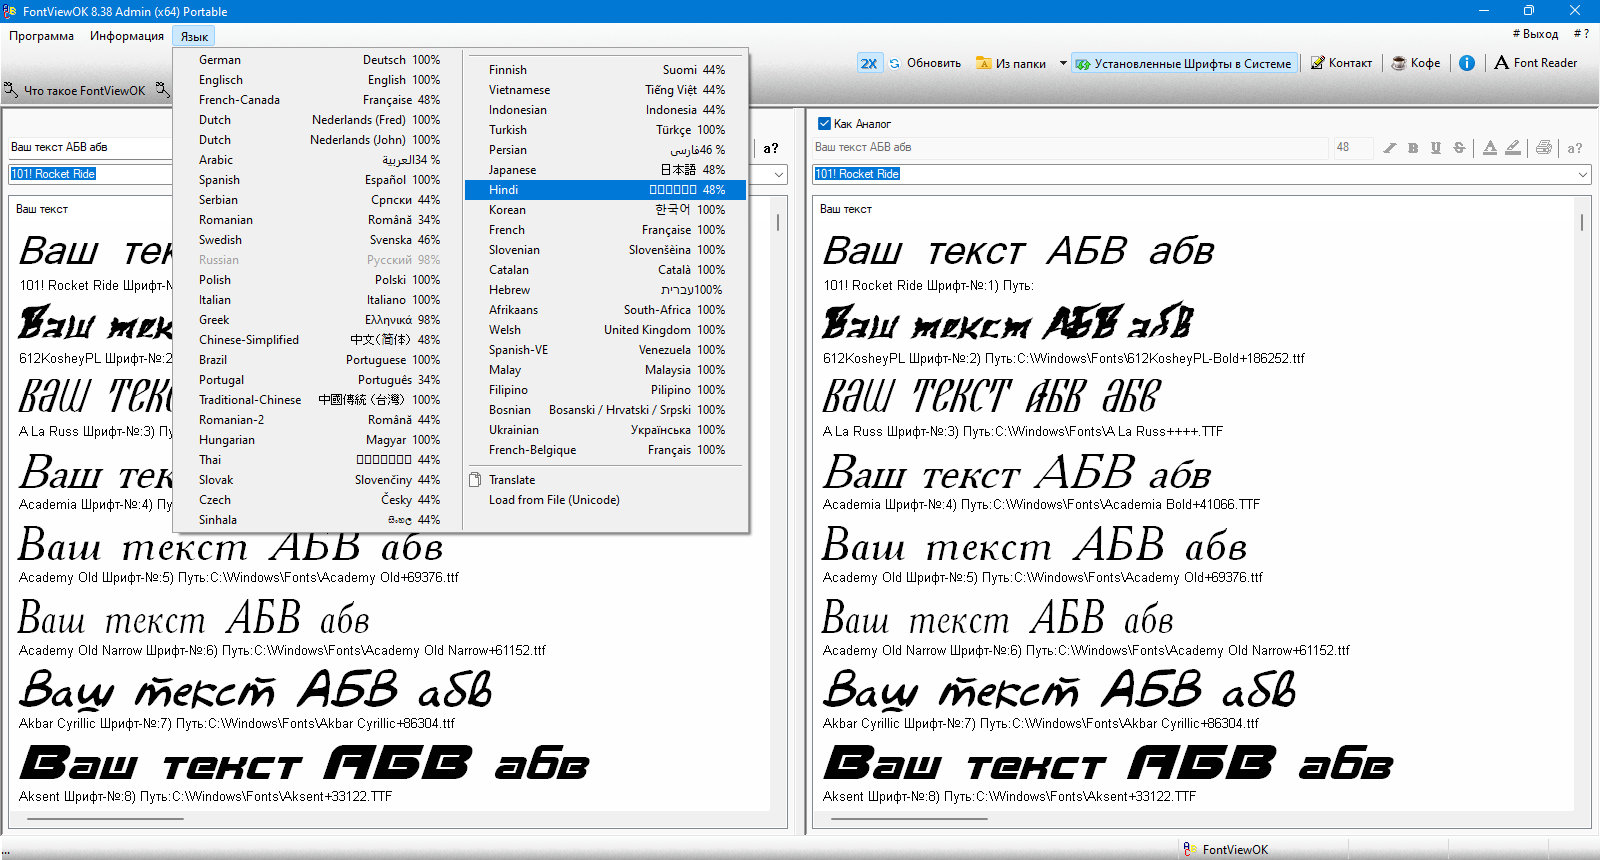
Task: Toggle bold icon in right pane toolbar
Action: point(1413,148)
